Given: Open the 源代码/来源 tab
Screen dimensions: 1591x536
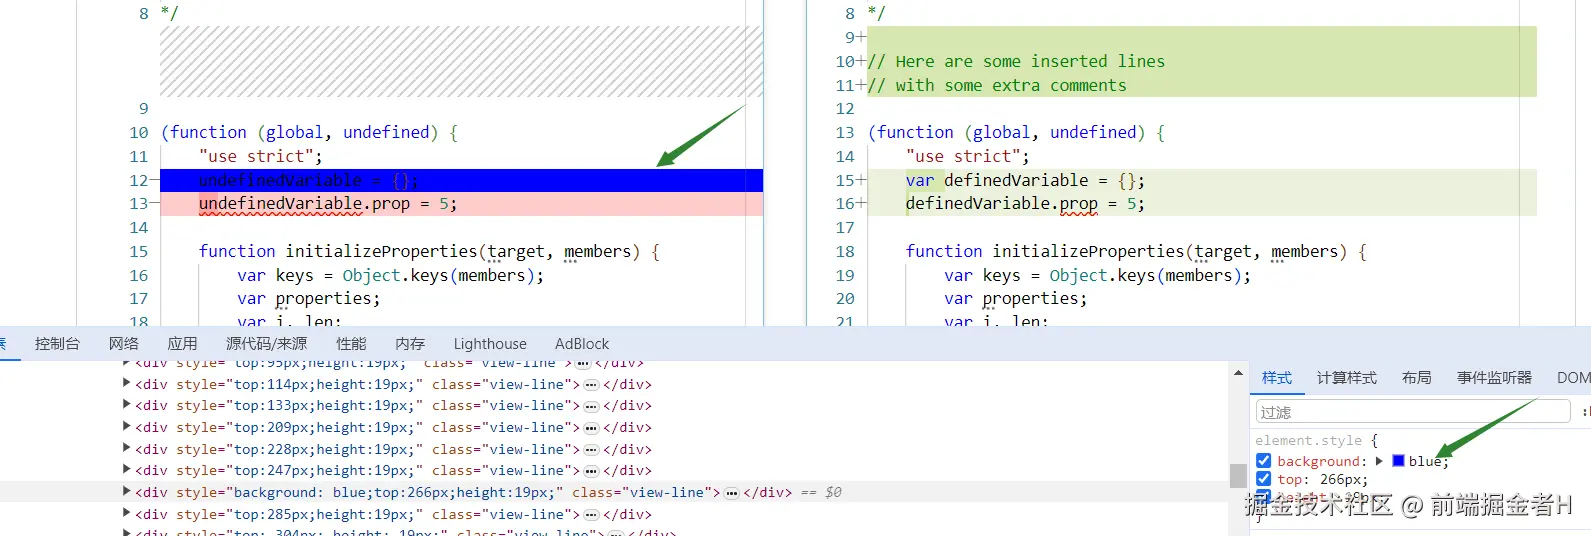Looking at the screenshot, I should [266, 343].
